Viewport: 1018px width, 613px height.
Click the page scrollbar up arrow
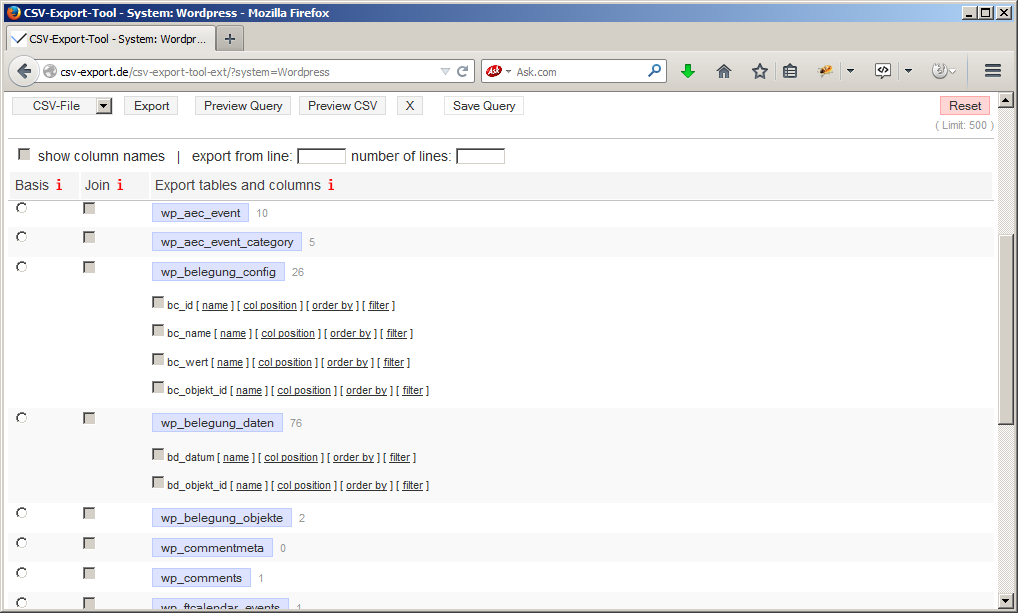(x=1006, y=100)
